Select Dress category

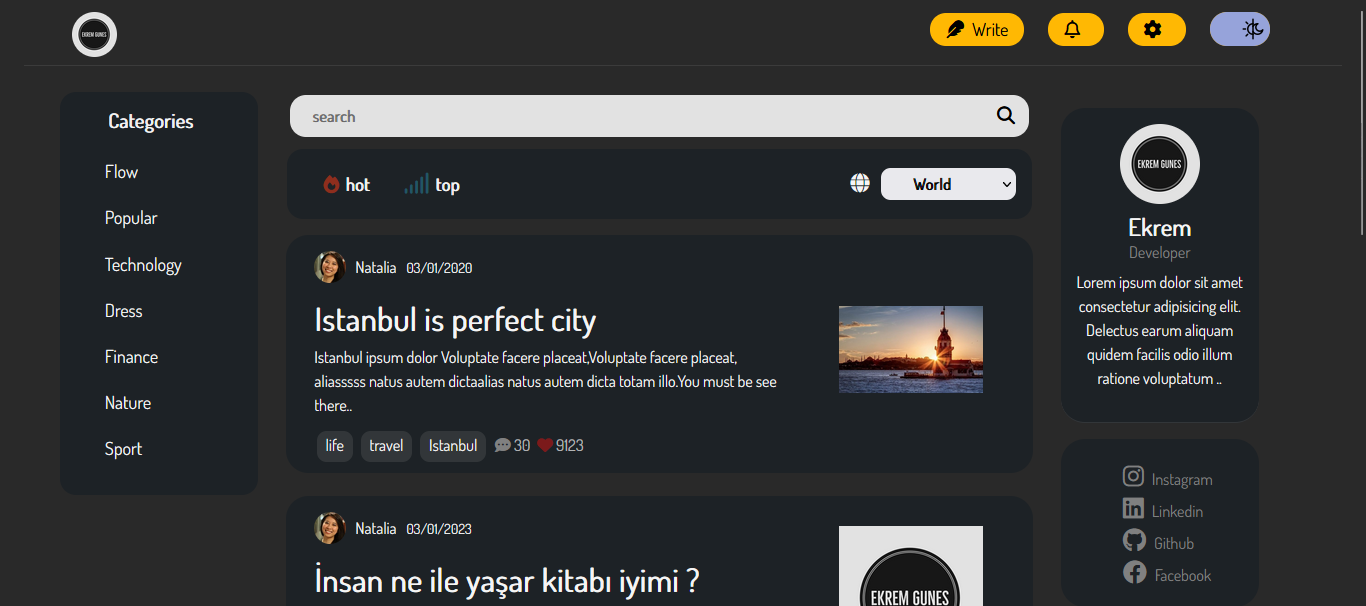click(x=123, y=311)
